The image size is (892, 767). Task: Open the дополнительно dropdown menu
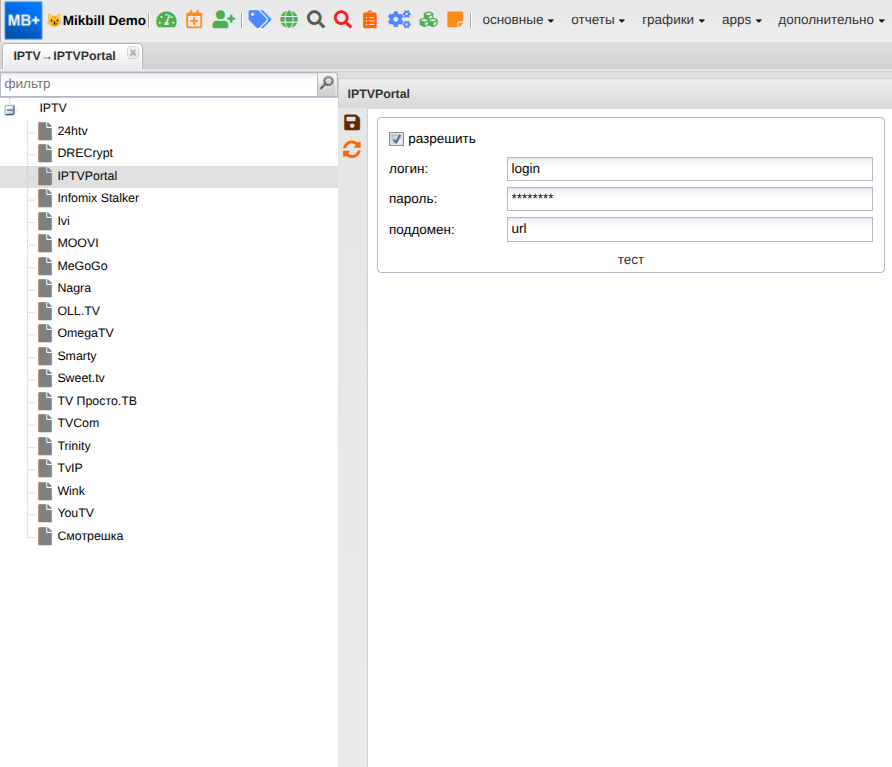pyautogui.click(x=831, y=20)
